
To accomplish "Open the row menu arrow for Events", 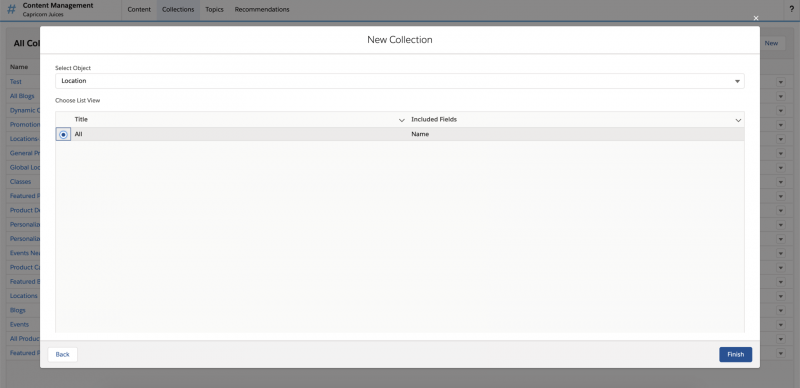I will click(x=781, y=325).
